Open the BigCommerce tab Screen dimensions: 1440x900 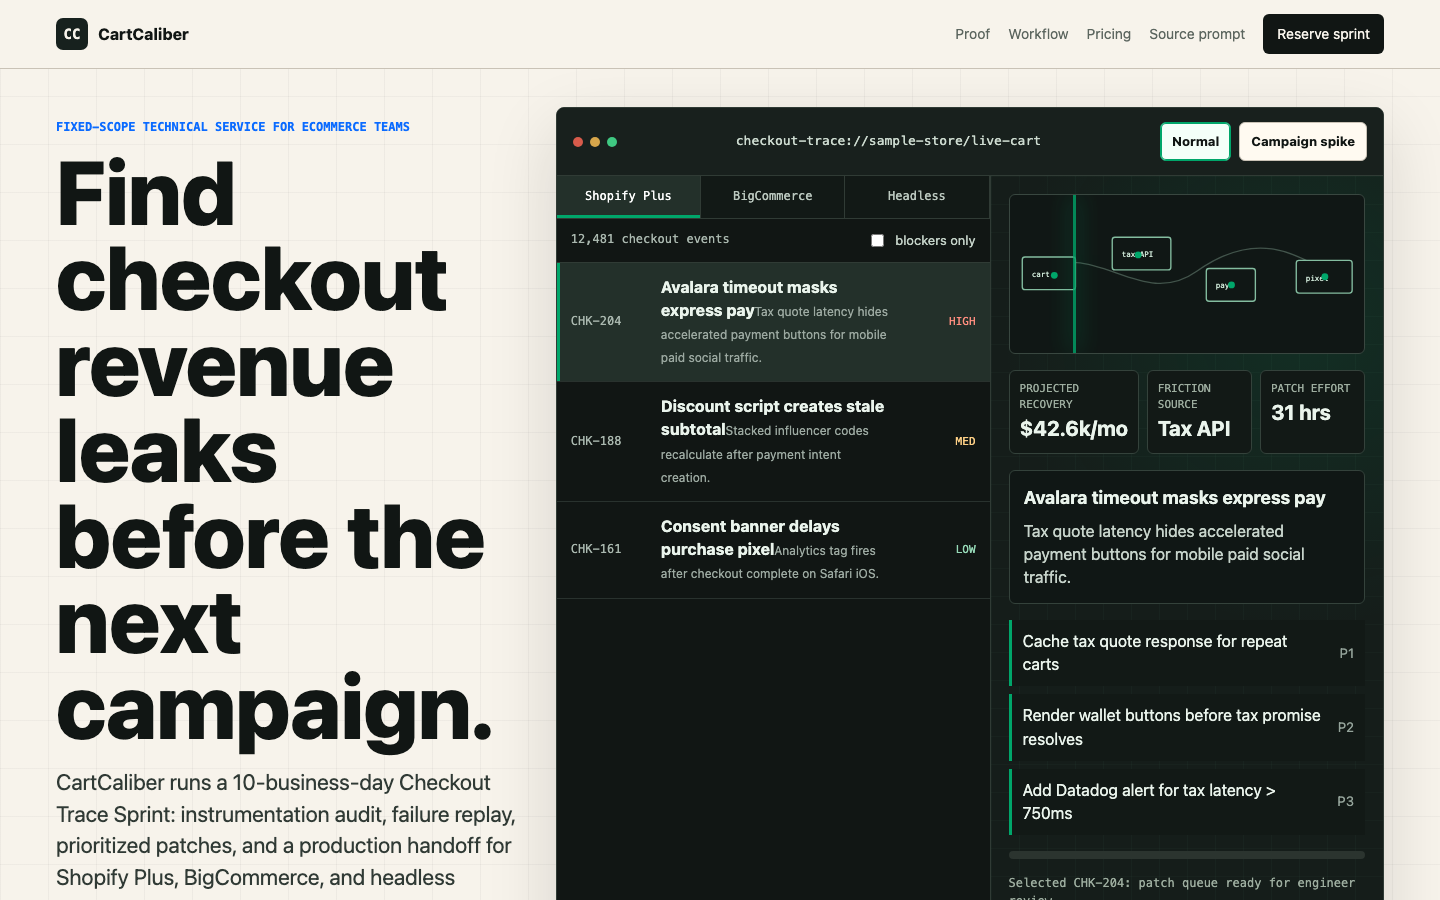point(772,196)
